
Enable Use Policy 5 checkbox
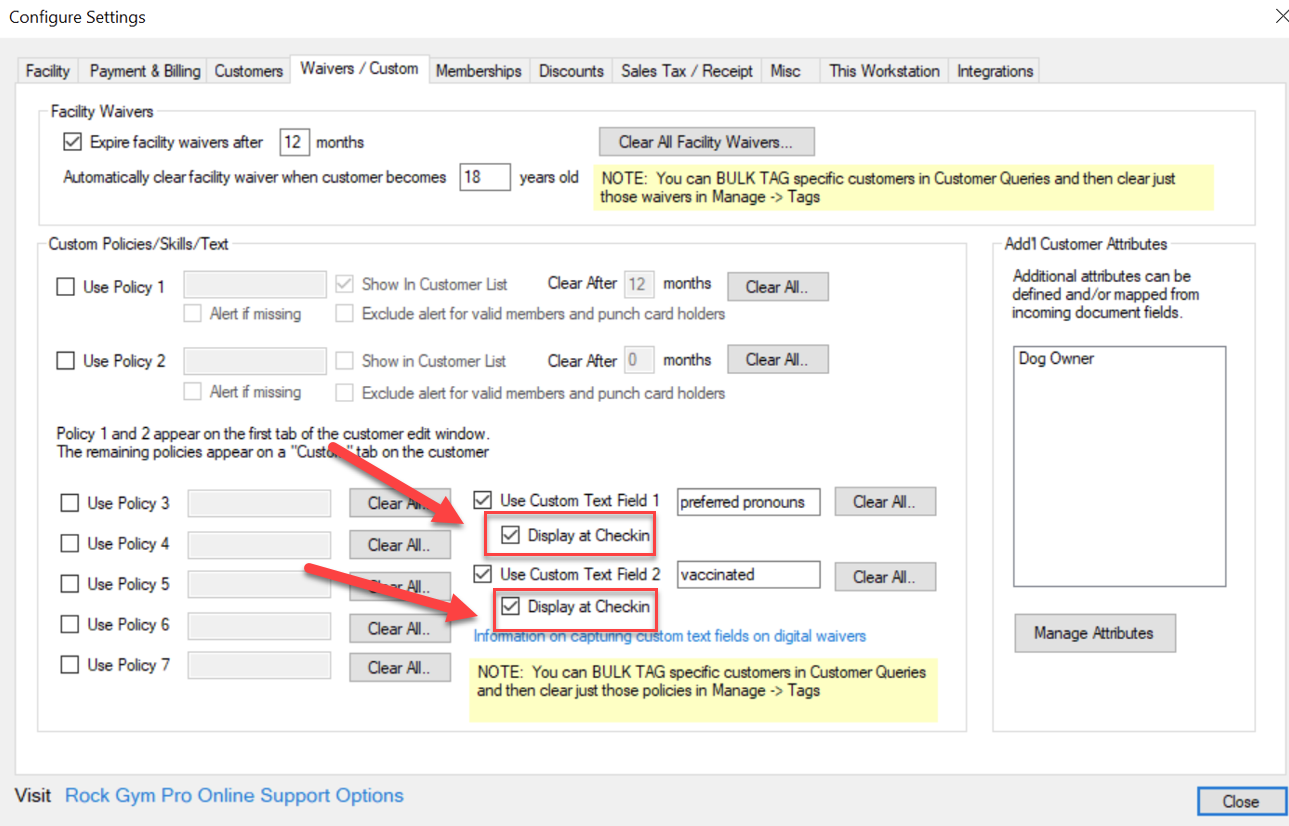coord(70,584)
